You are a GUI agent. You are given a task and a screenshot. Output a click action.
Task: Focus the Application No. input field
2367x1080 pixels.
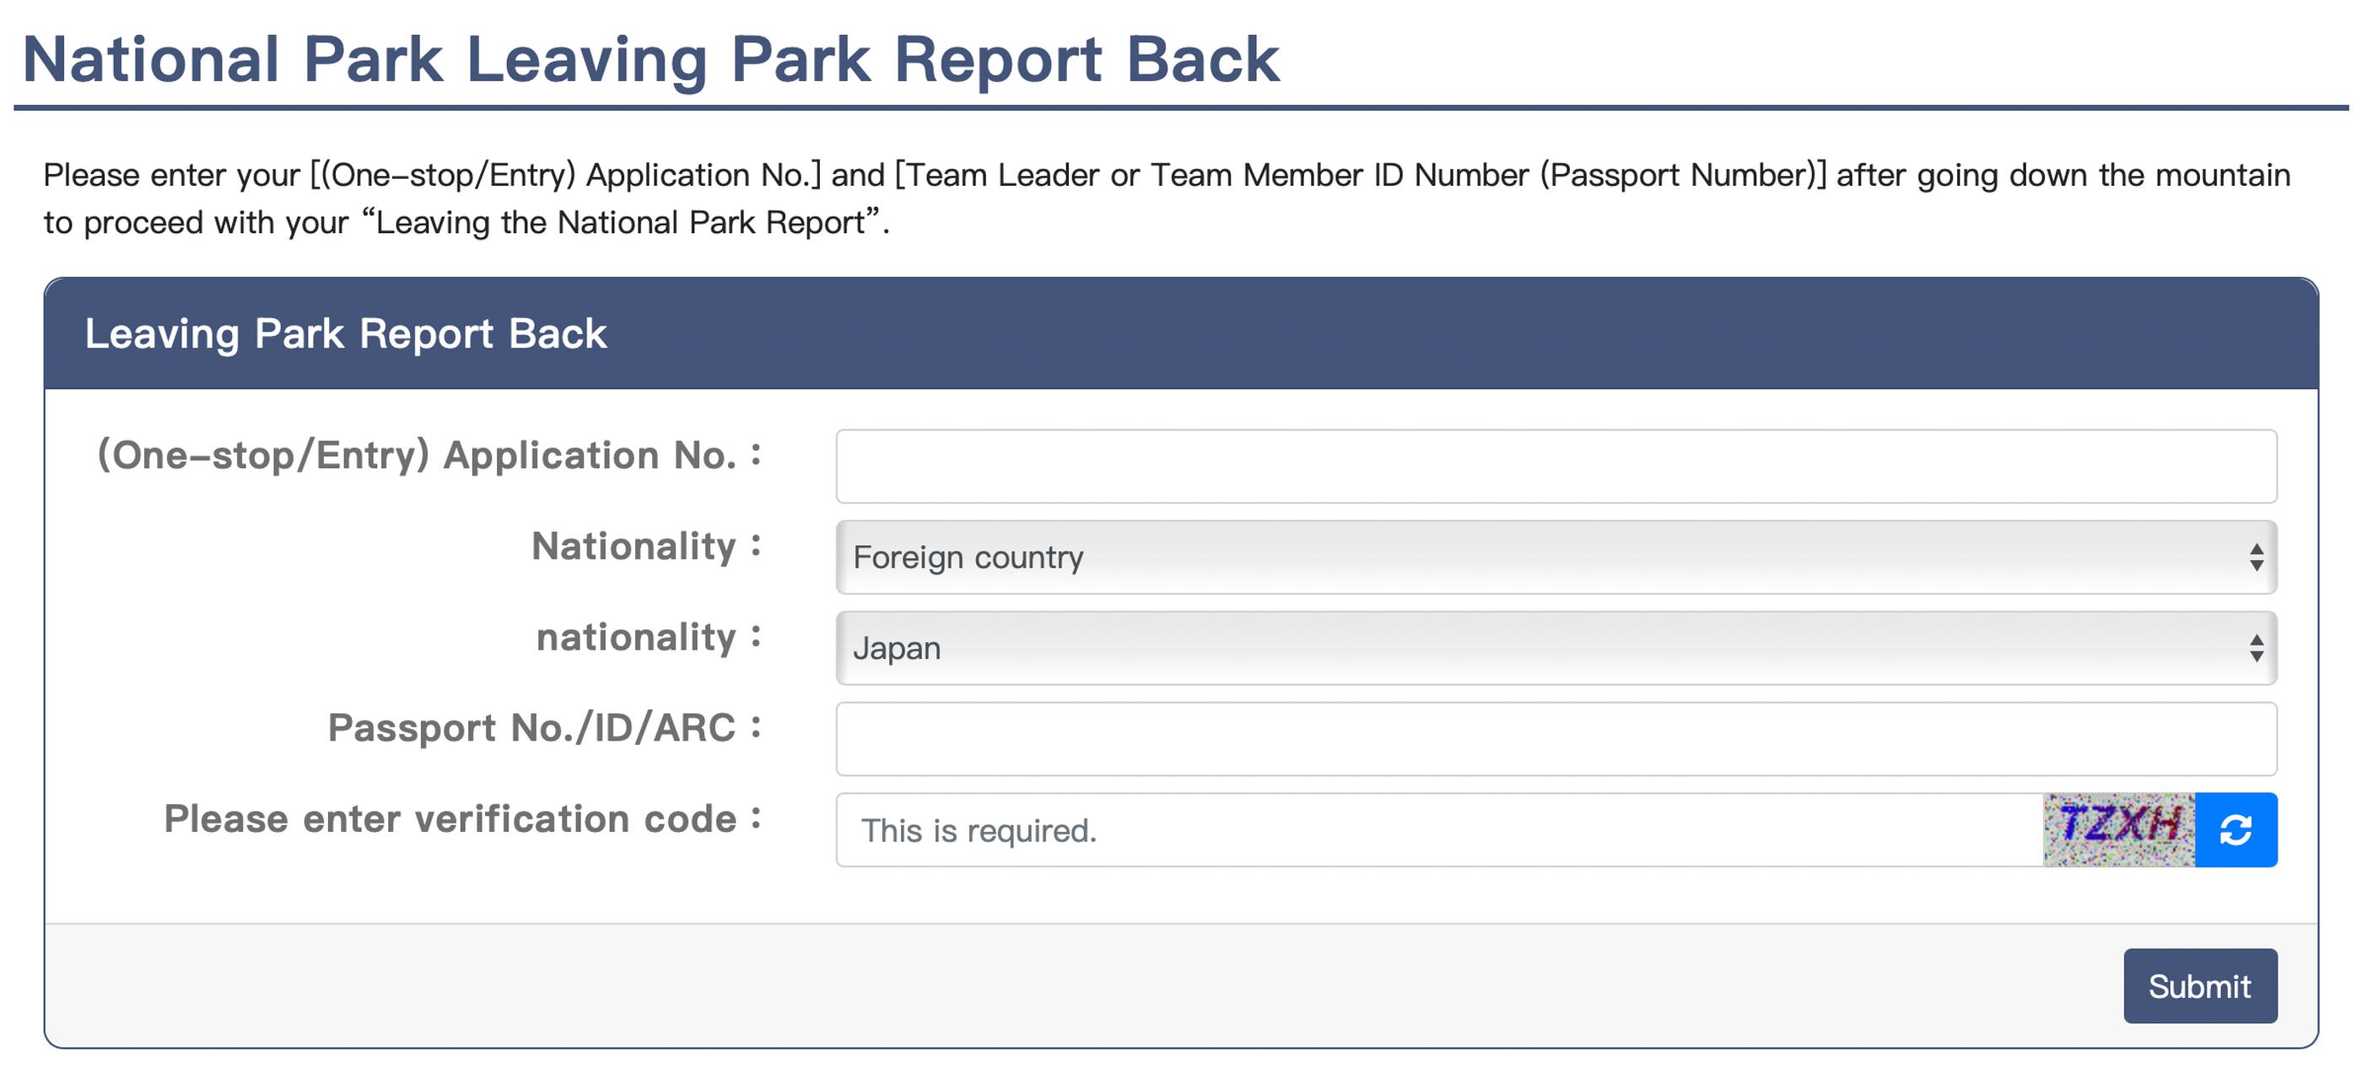tap(1555, 466)
